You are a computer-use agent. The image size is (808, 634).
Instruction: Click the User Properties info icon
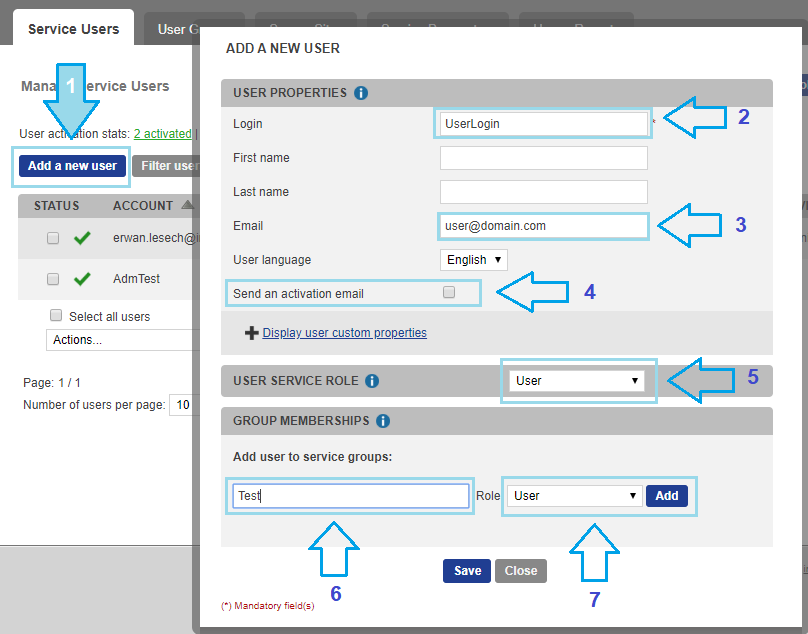pyautogui.click(x=361, y=93)
